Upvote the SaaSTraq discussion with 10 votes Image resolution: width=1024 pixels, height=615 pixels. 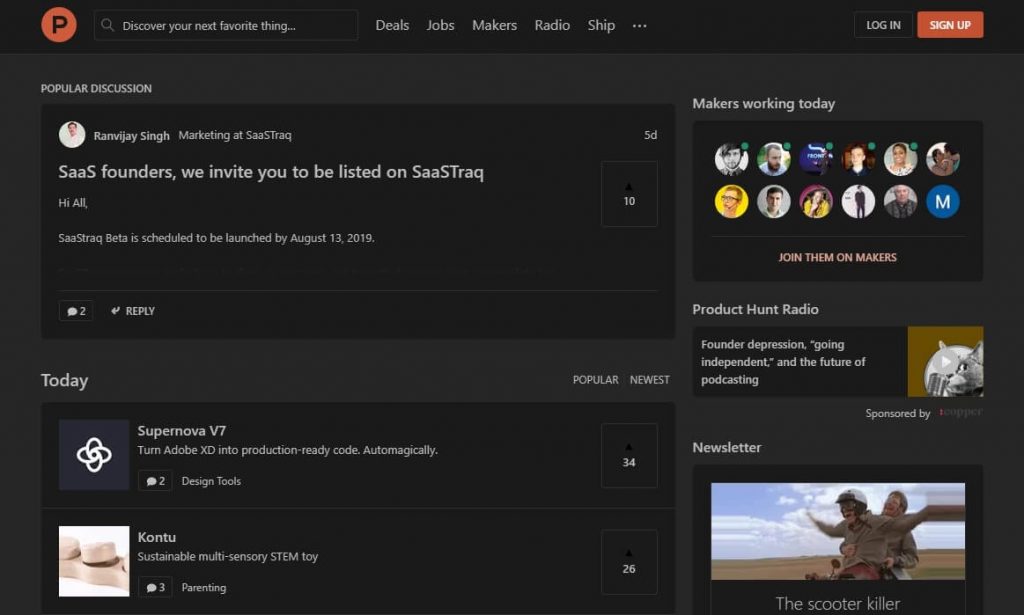coord(629,194)
